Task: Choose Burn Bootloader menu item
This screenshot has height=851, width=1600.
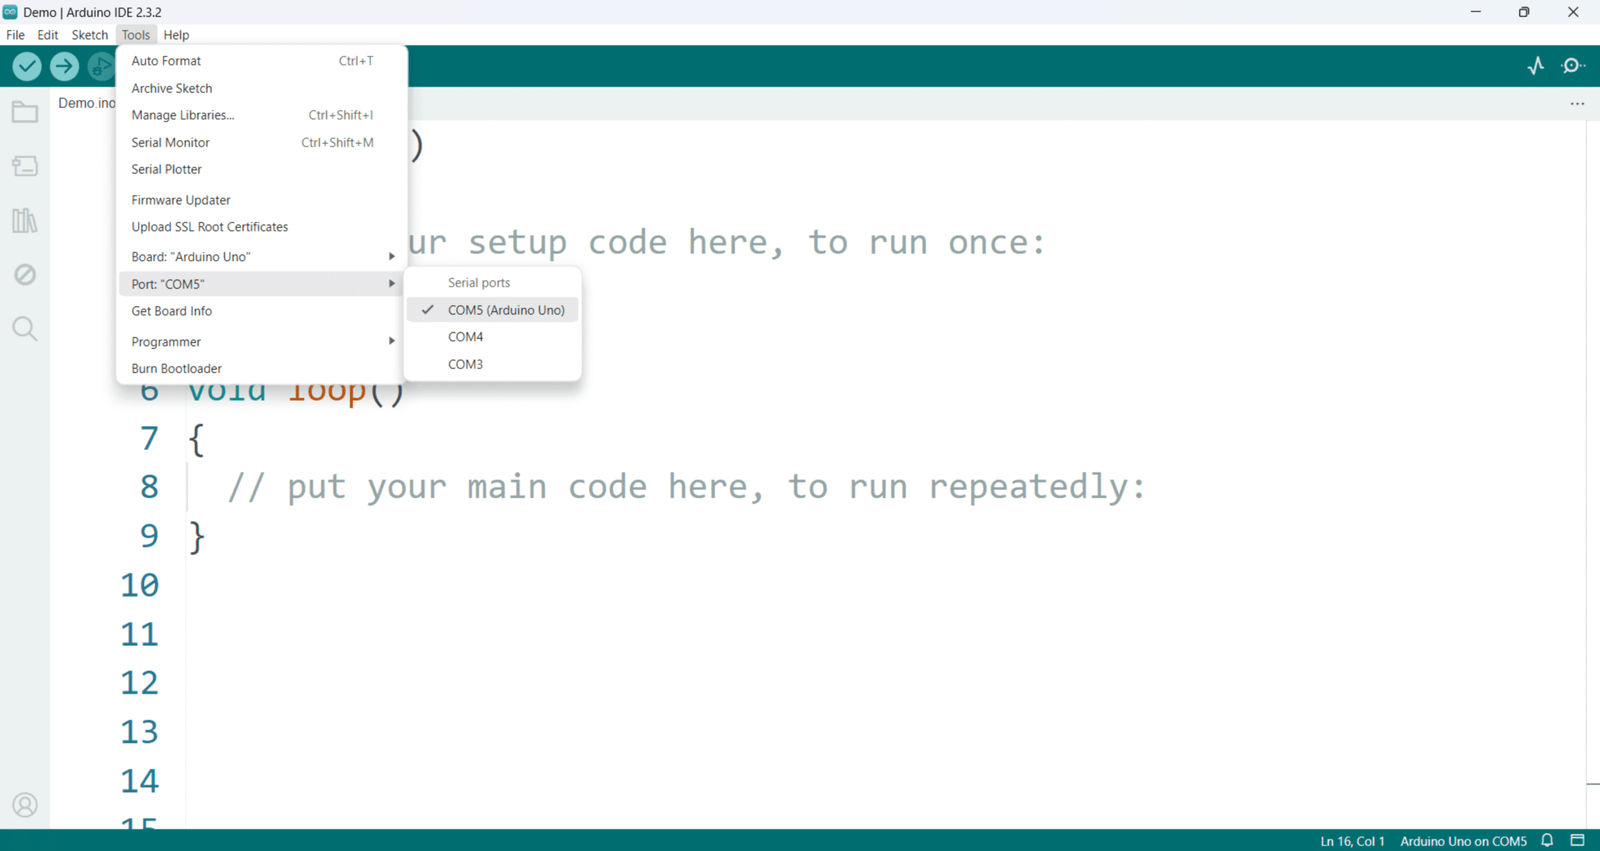Action: [x=261, y=369]
